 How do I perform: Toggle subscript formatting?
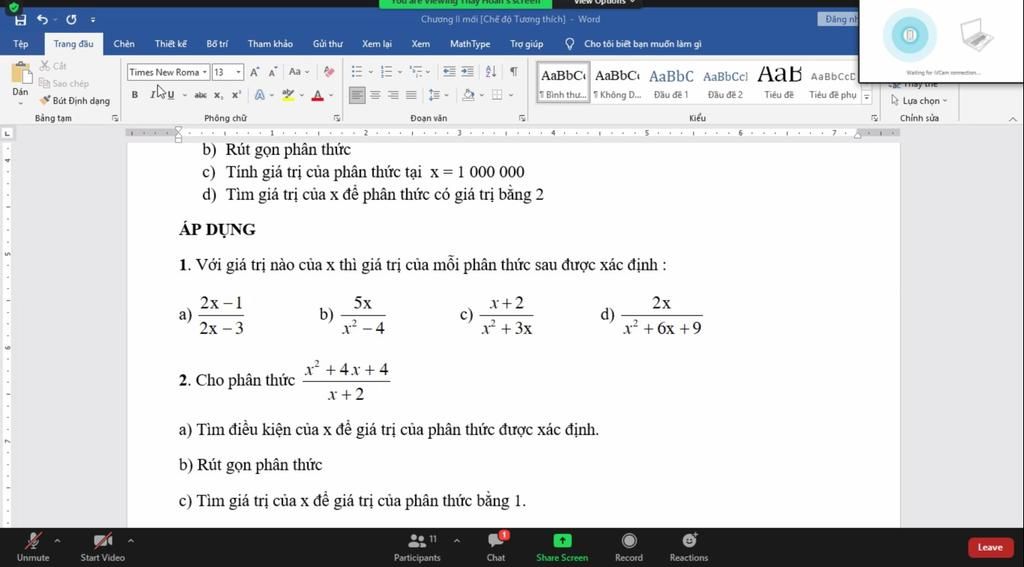(218, 95)
